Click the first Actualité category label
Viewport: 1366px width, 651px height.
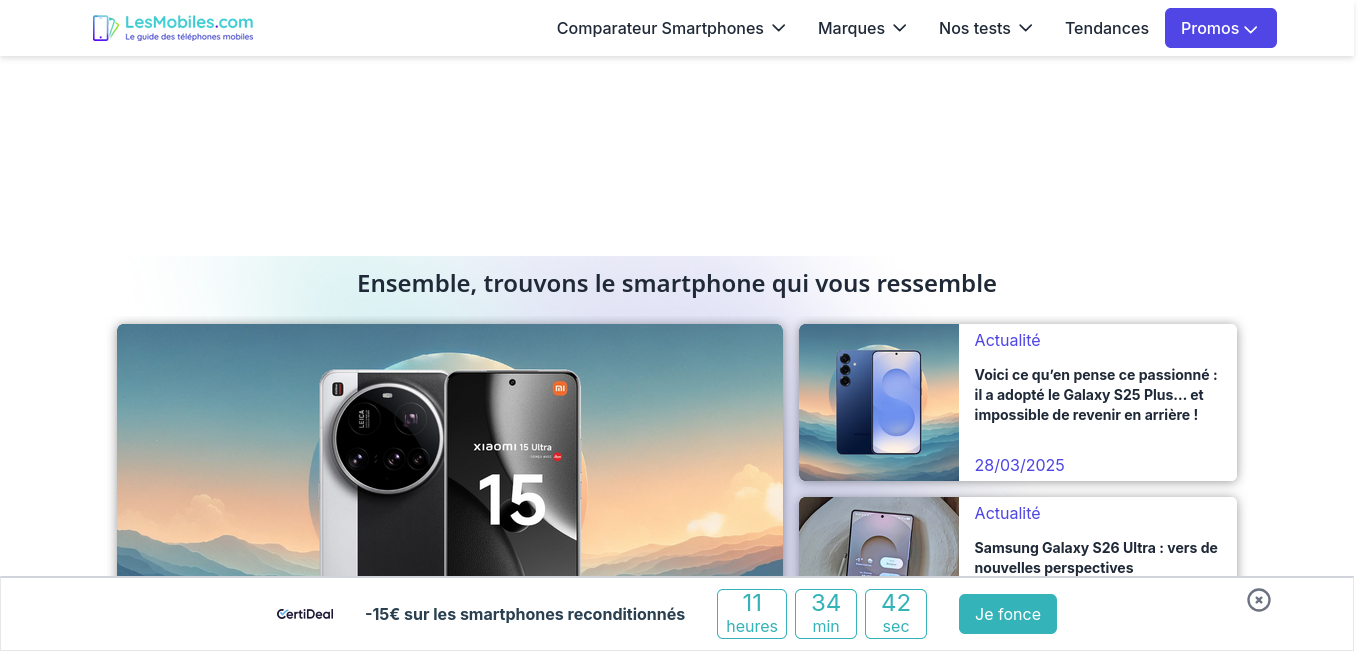[1007, 340]
